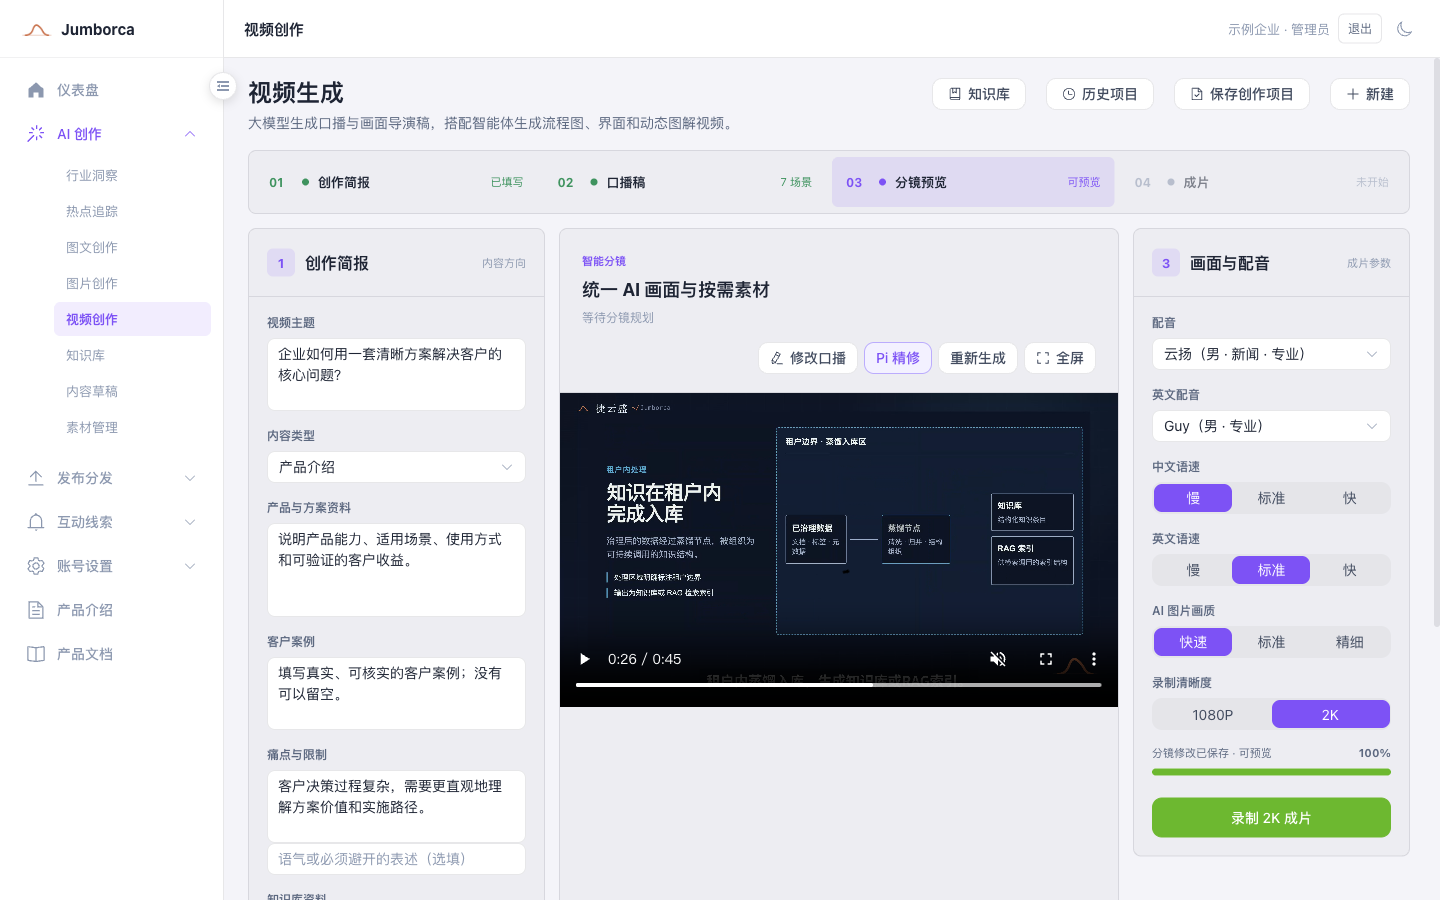1440x900 pixels.
Task: Create a new project with 新建
Action: (x=1370, y=94)
